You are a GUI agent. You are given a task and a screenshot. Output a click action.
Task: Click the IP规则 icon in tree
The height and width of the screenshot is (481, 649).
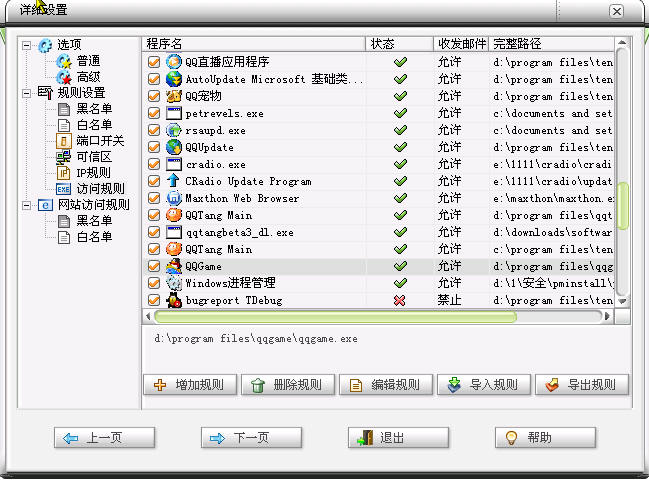click(64, 173)
